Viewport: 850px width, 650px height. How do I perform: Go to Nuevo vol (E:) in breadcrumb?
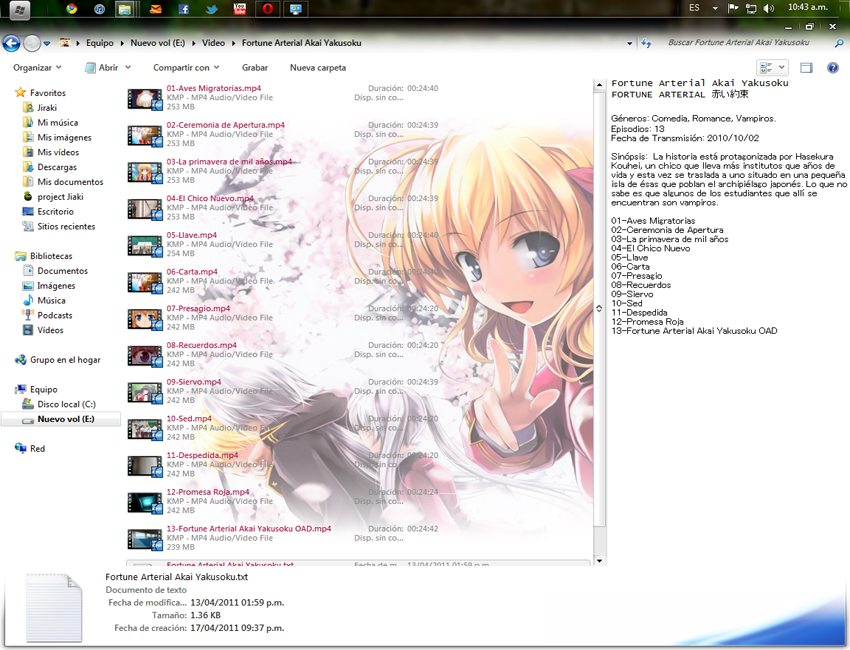(157, 43)
